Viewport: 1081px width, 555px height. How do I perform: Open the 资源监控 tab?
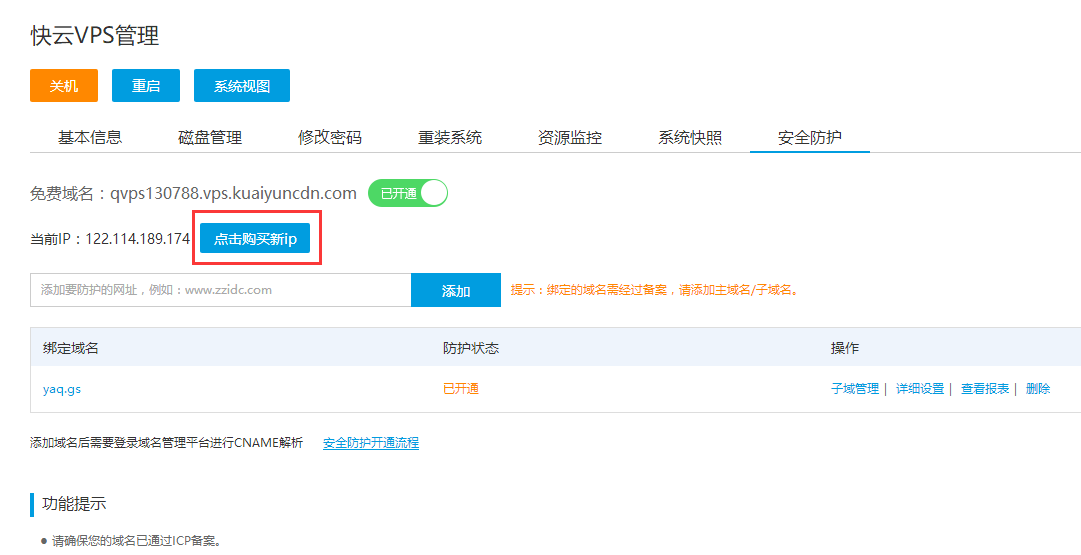click(570, 138)
